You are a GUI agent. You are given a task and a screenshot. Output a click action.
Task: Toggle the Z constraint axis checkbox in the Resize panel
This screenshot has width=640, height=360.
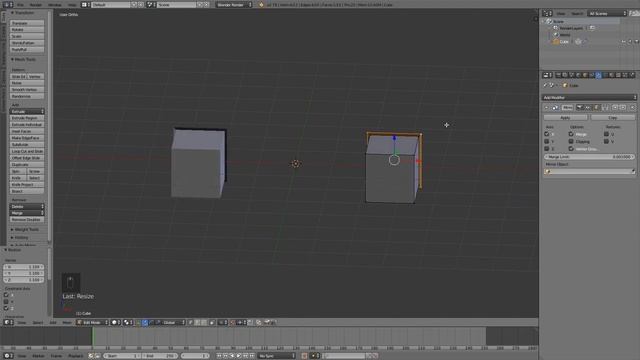point(6,308)
